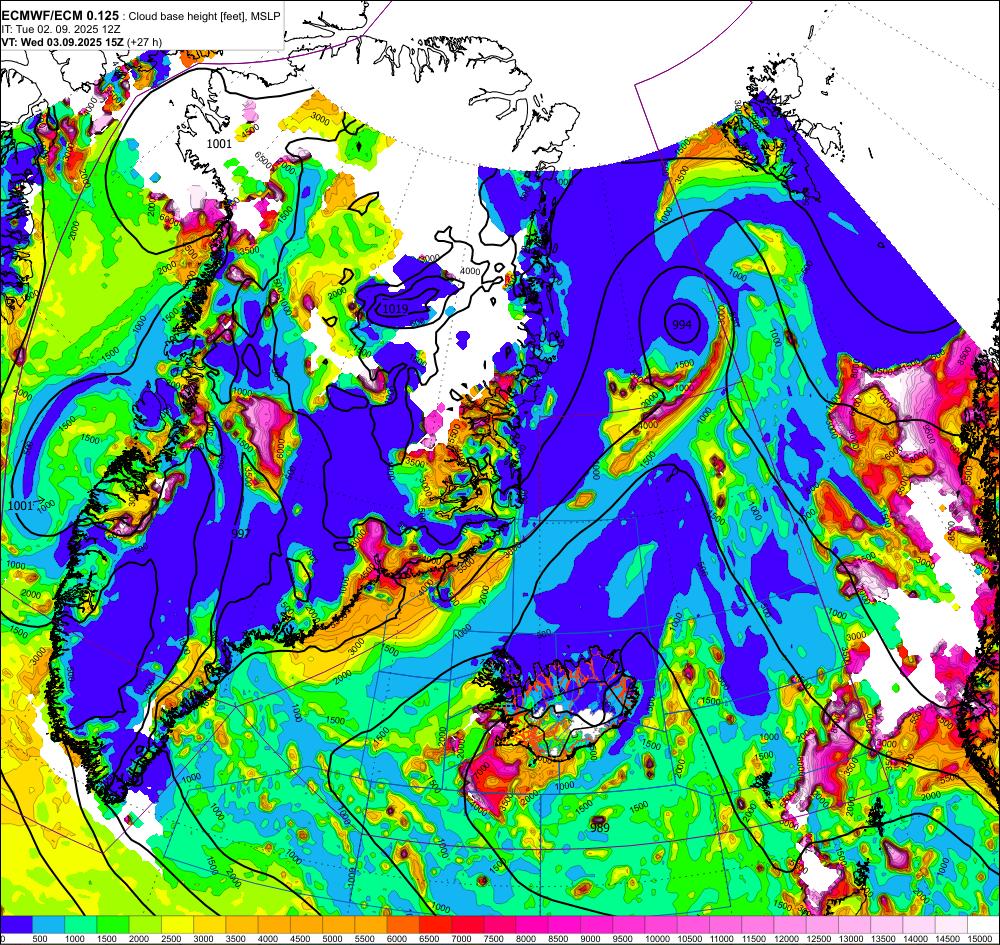Click the orange-red 6000–6500 legend swatch
Screen dimensions: 1000x945
tap(403, 925)
